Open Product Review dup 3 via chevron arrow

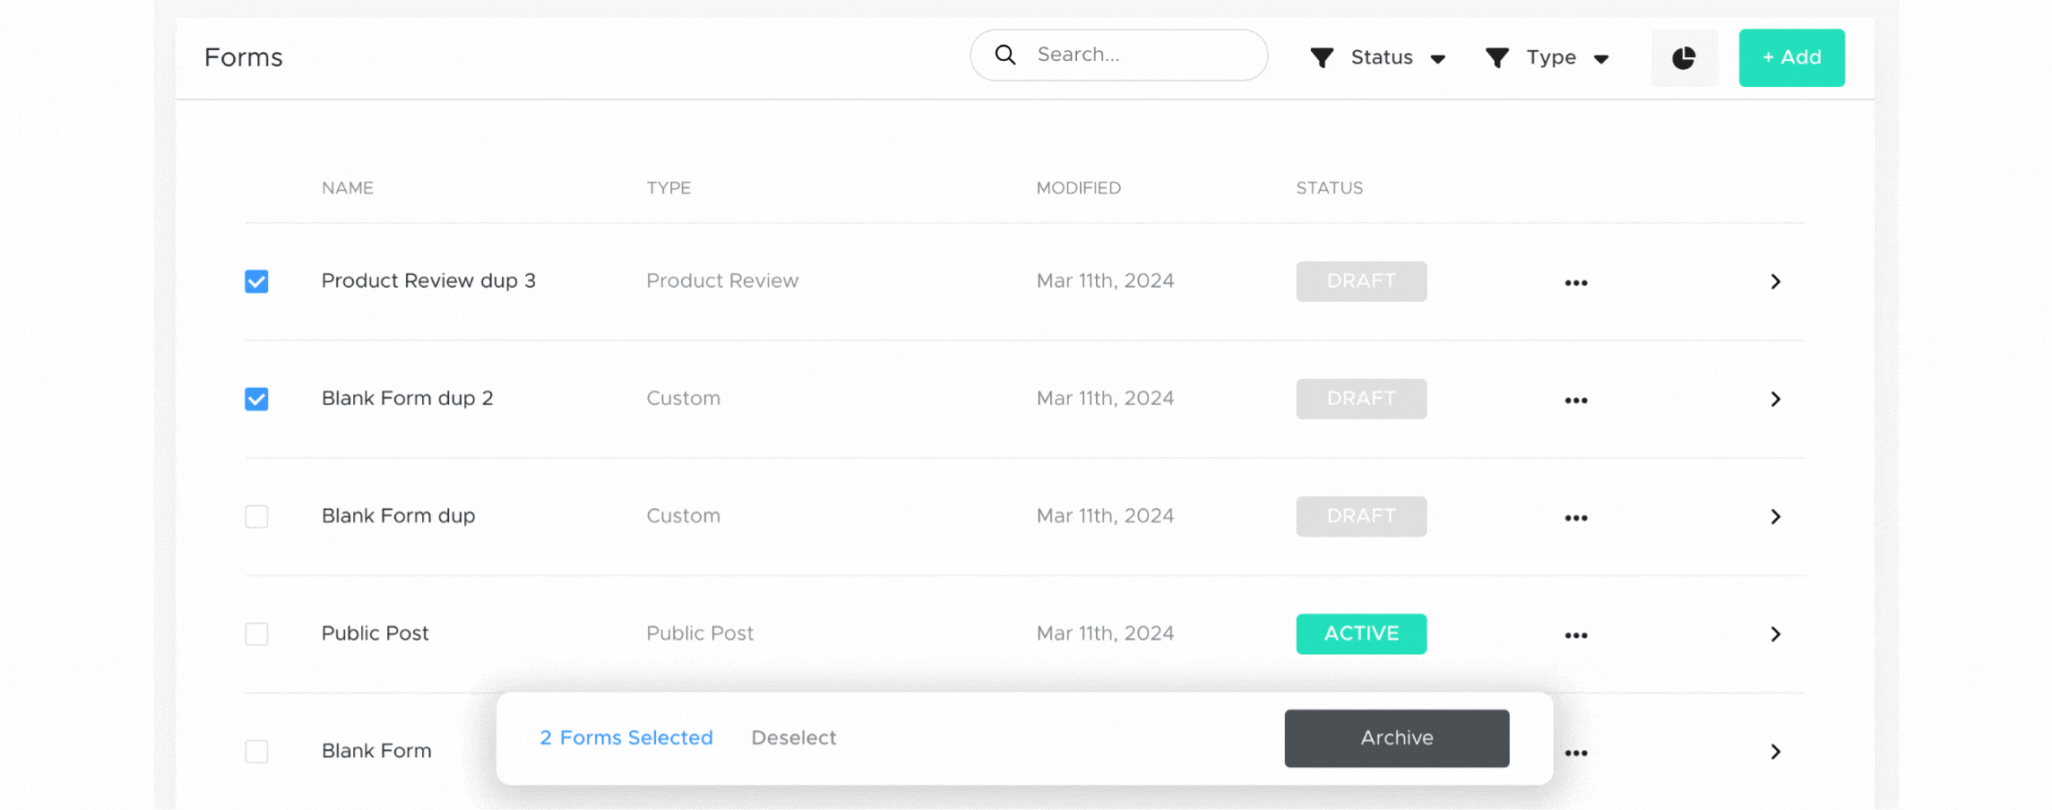coord(1776,282)
